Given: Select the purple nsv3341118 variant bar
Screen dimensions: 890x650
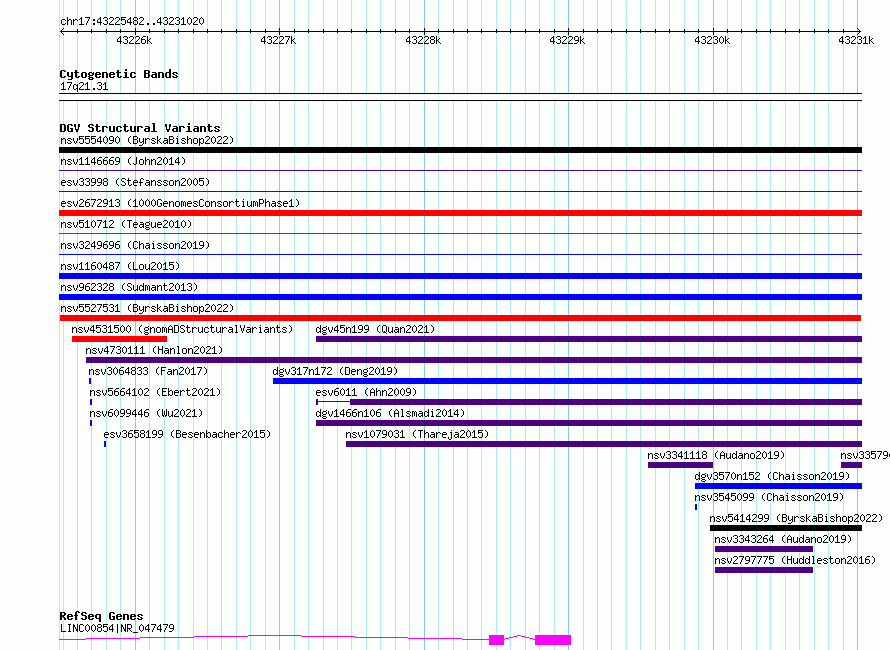Looking at the screenshot, I should point(681,465).
